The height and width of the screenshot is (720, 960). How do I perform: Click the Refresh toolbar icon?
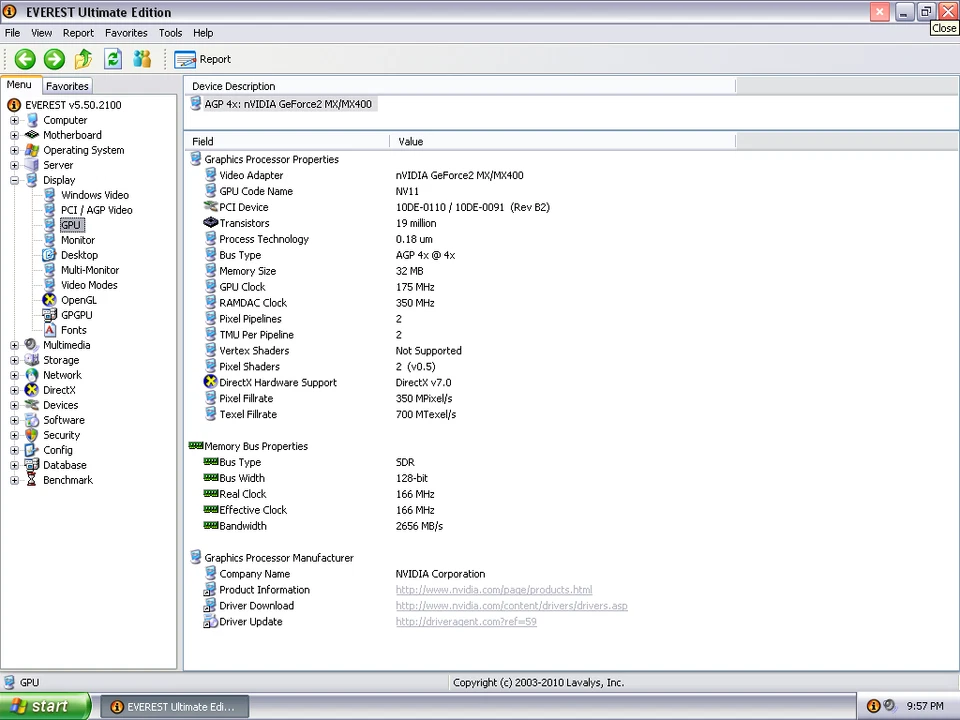(113, 59)
